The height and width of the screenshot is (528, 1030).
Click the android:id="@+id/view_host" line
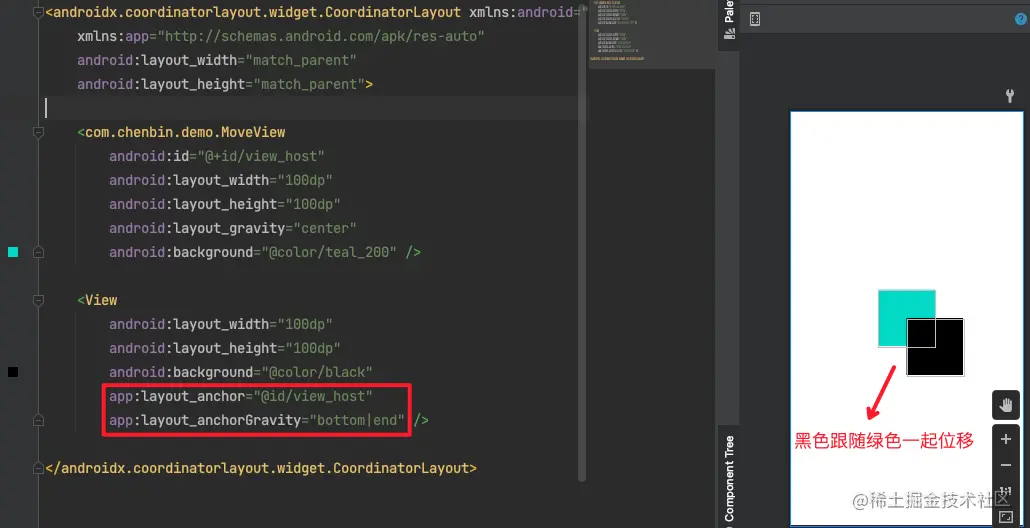coord(217,156)
